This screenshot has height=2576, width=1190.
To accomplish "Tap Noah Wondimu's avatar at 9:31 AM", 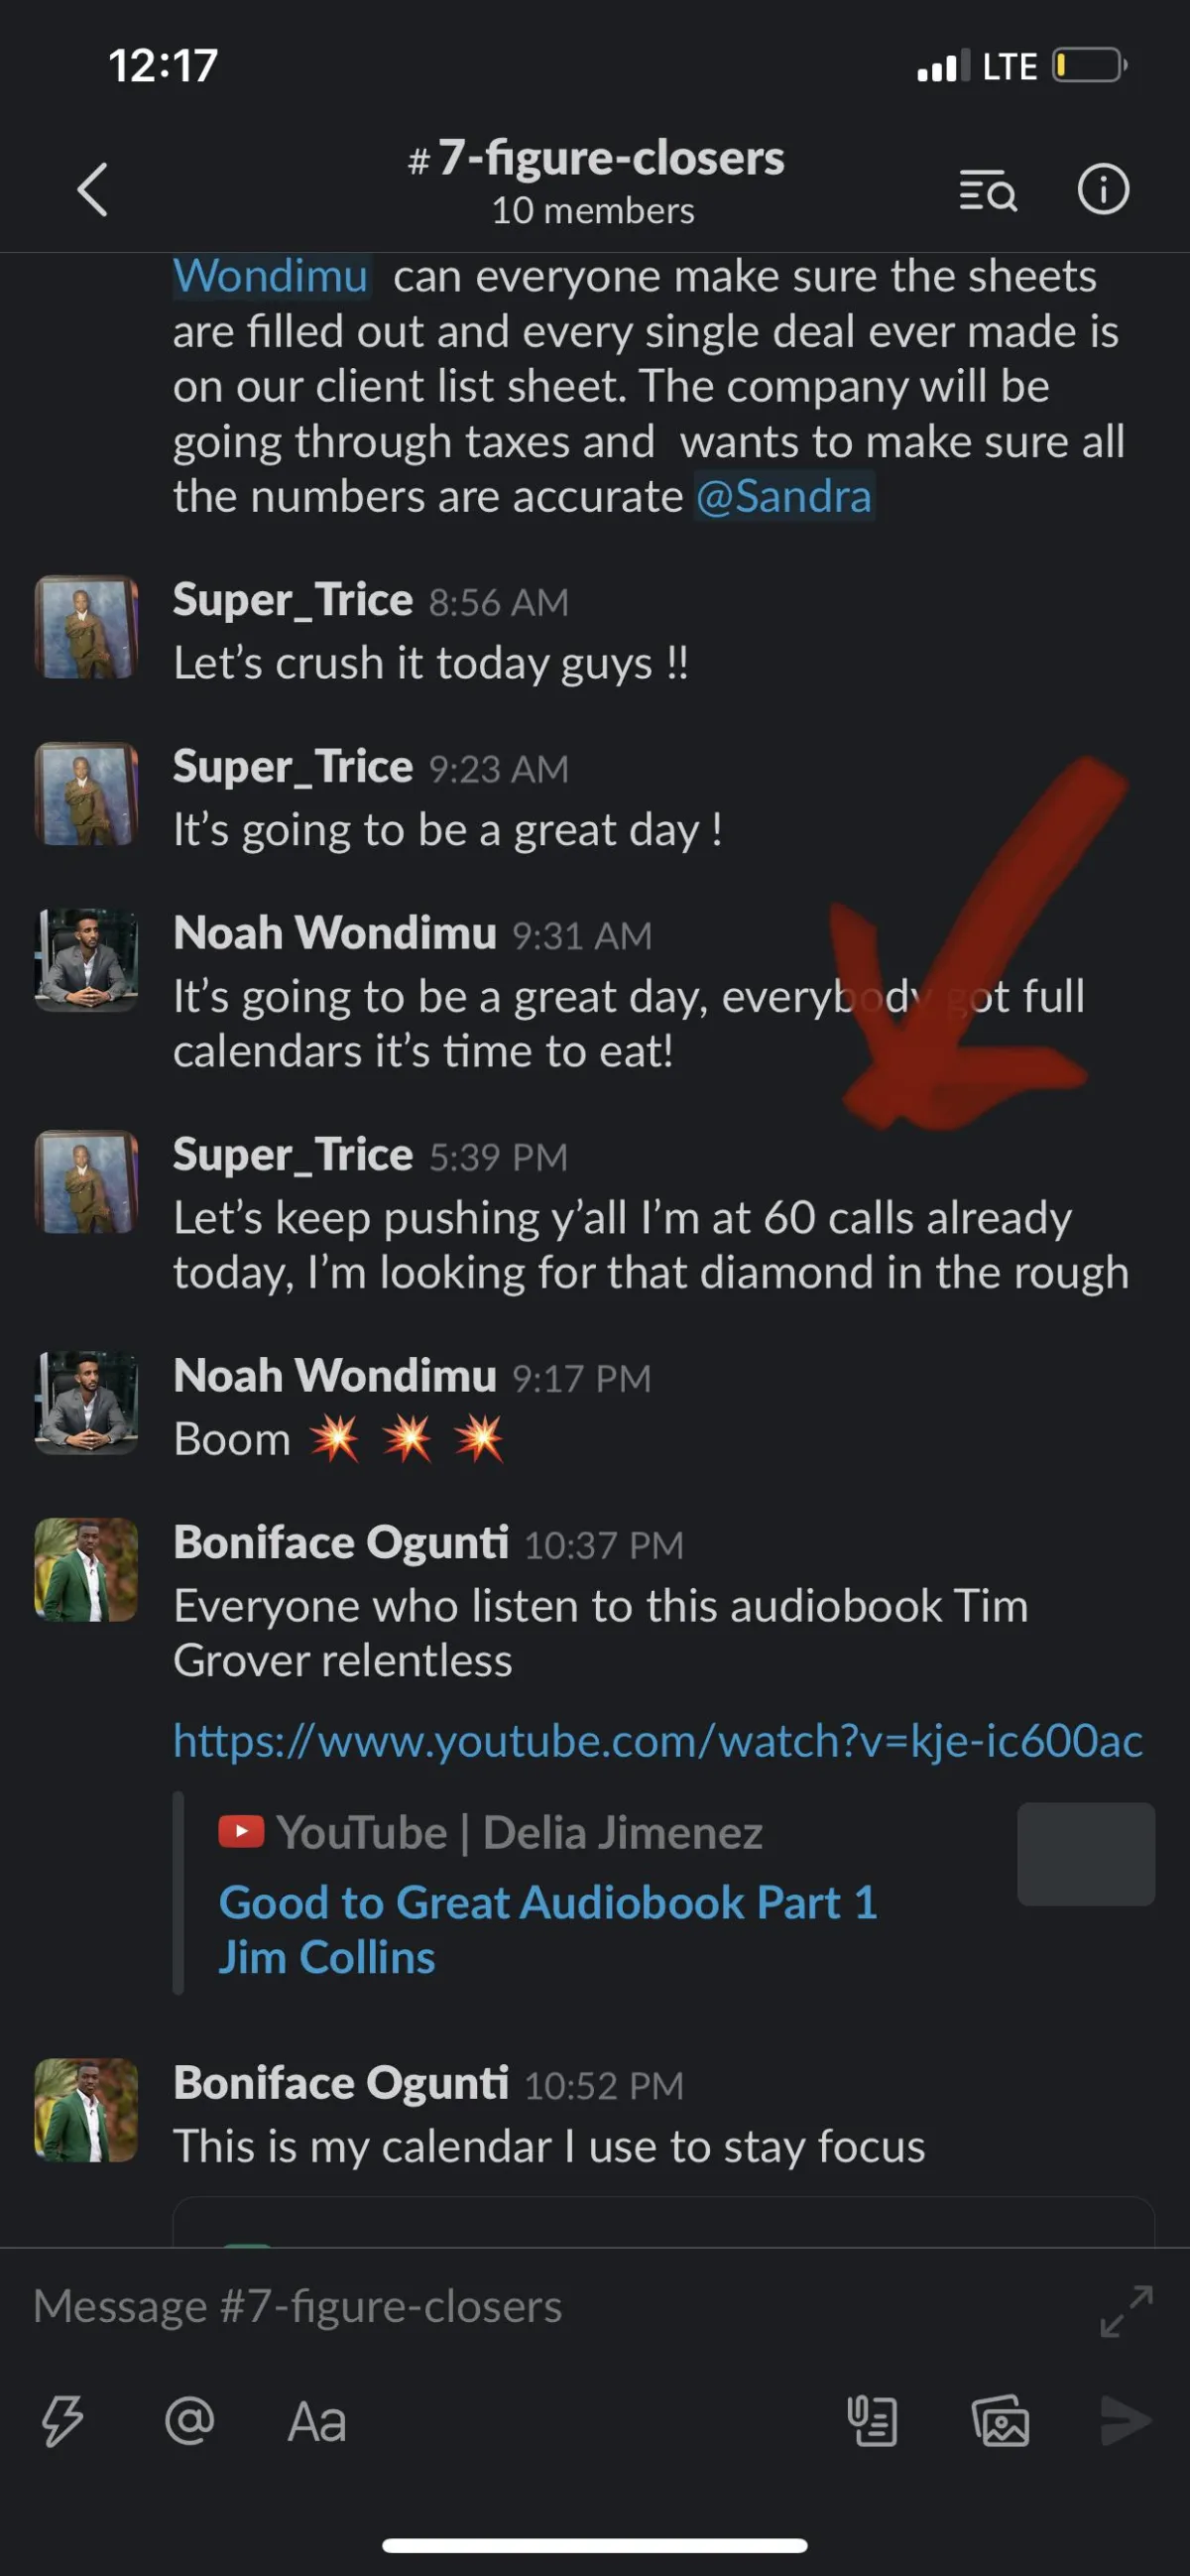I will click(x=86, y=959).
